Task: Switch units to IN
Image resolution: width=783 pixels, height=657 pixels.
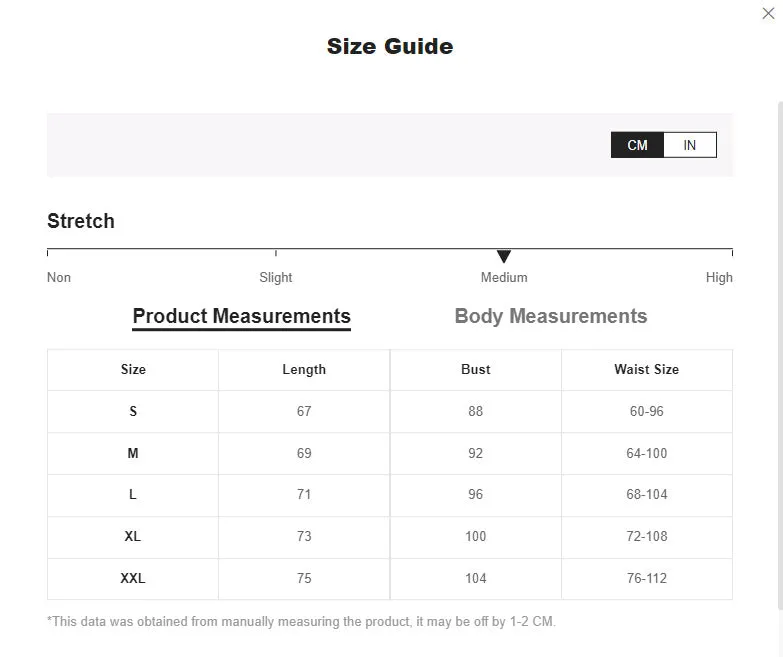Action: [x=690, y=145]
